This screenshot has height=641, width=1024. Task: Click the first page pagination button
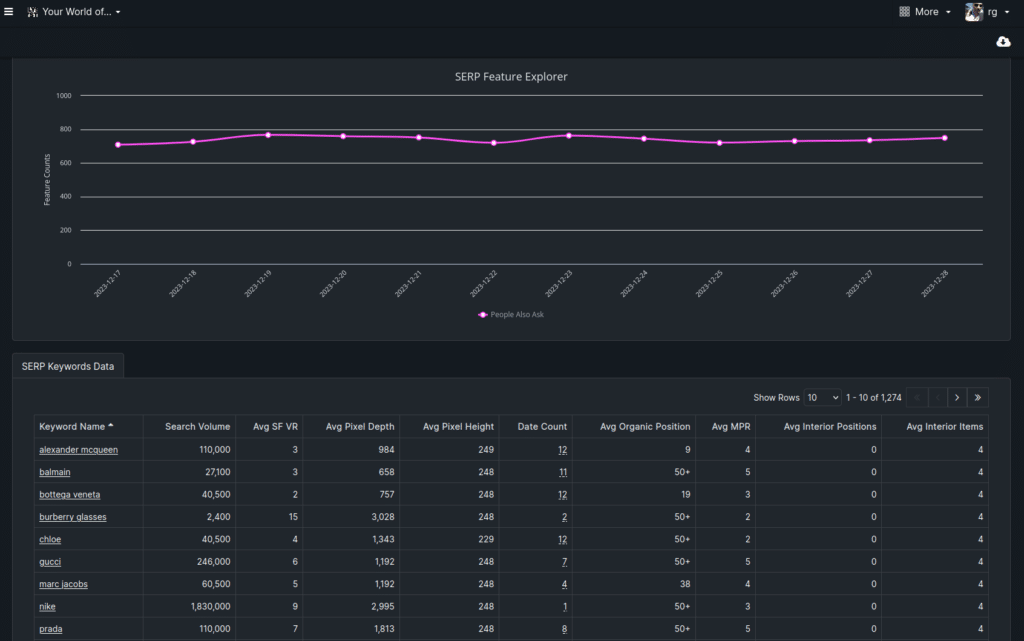[917, 398]
